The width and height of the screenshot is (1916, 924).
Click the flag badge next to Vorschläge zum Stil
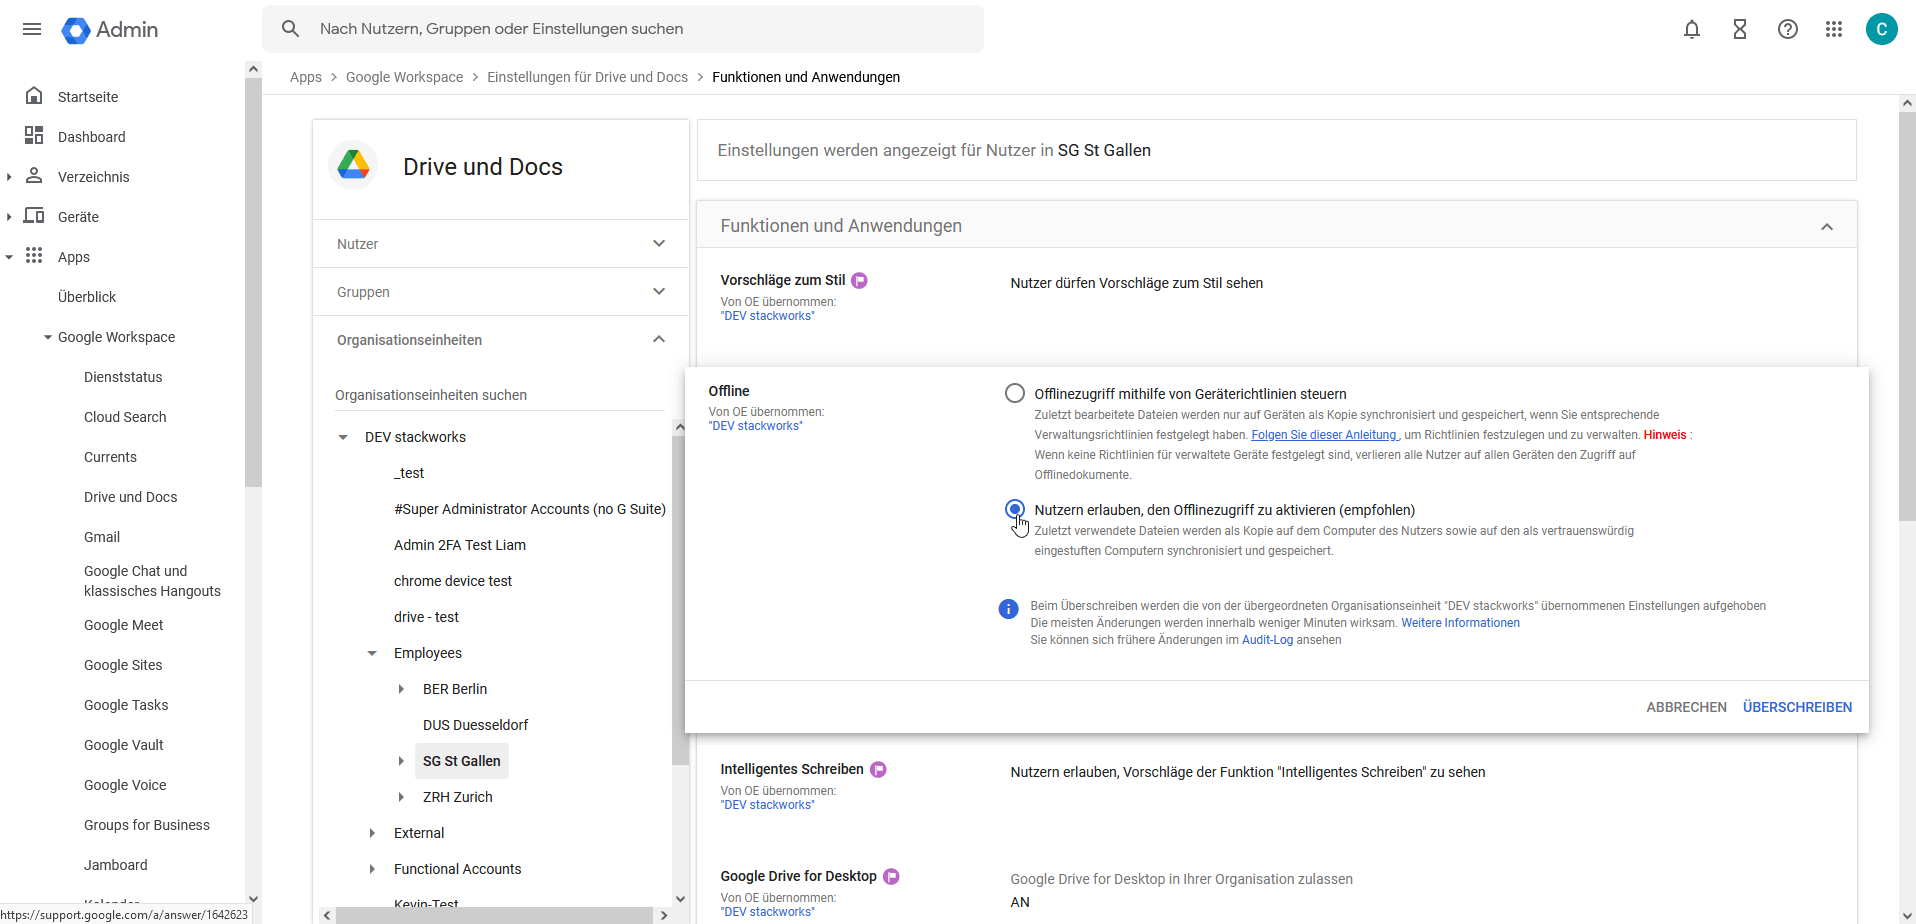pos(859,281)
